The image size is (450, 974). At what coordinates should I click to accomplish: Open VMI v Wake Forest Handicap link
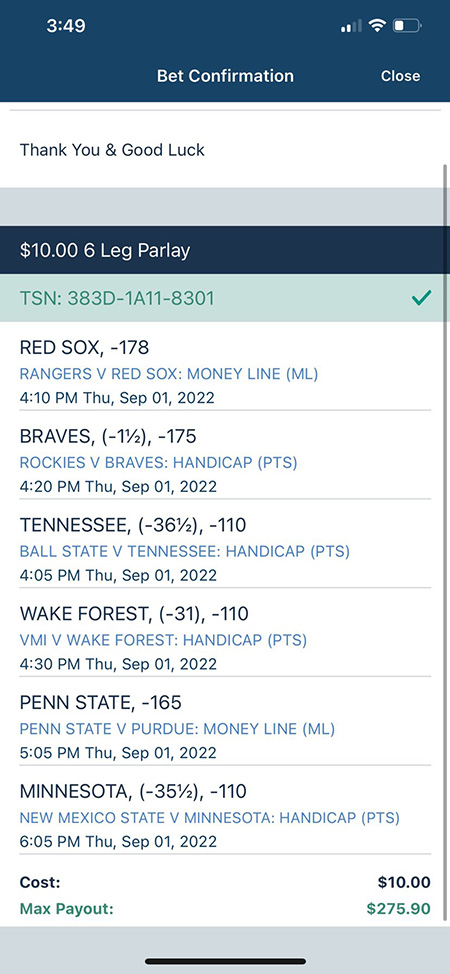pos(163,640)
